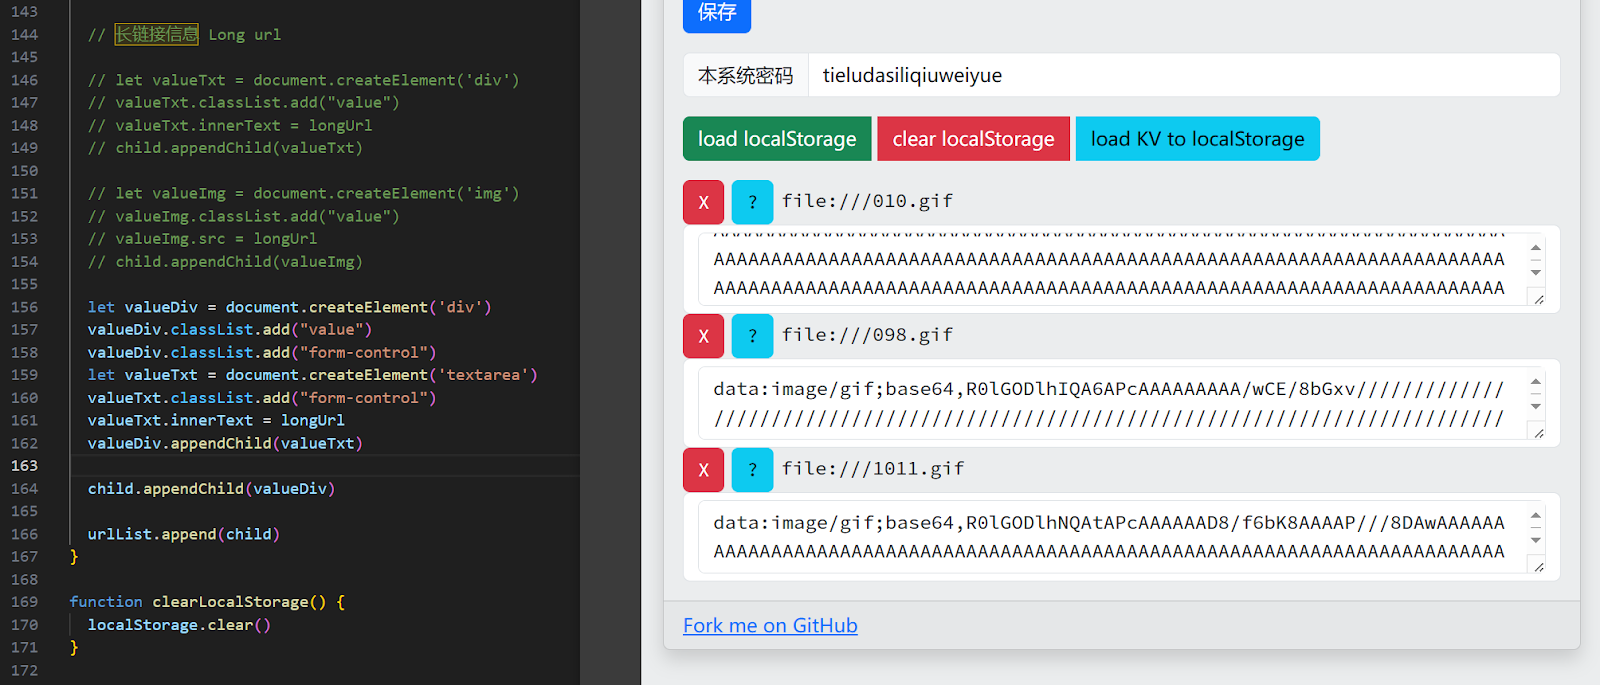Remove the file:///098.gif entry using X
The image size is (1600, 685).
[703, 336]
